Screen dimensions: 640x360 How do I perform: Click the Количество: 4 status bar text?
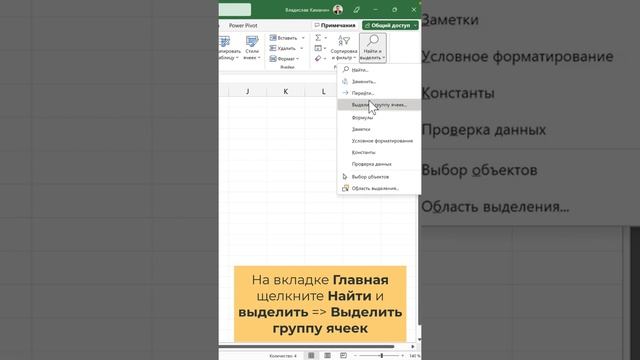click(x=283, y=356)
